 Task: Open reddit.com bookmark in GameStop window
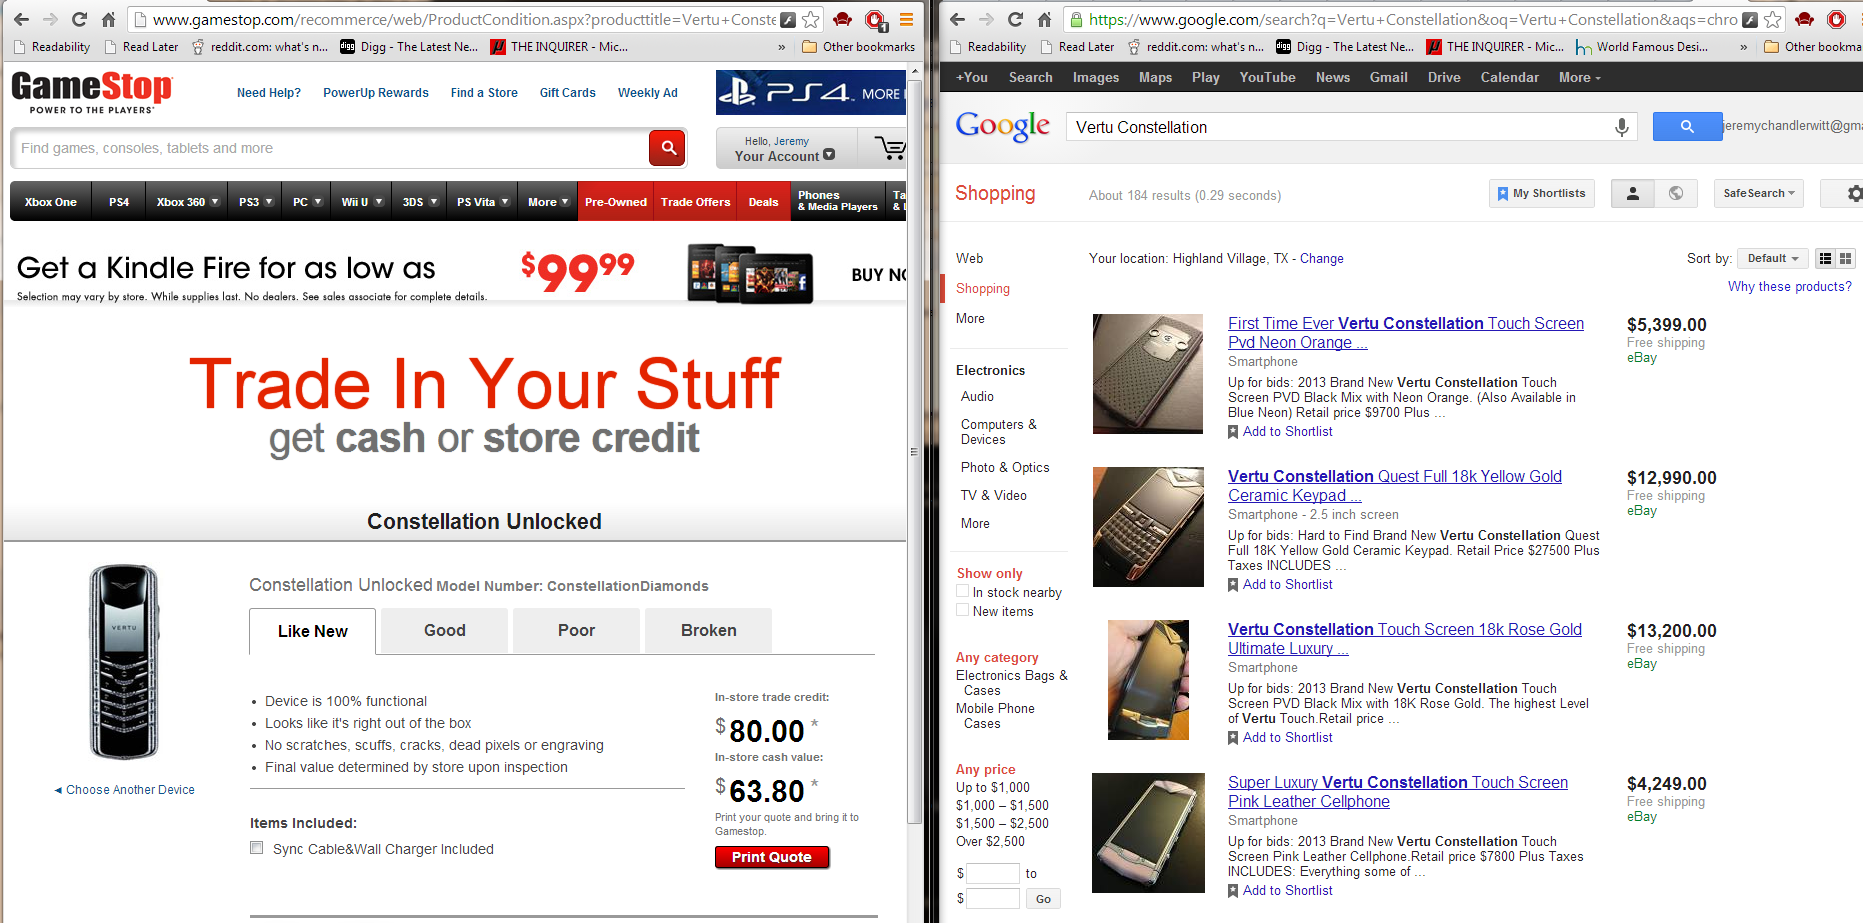click(259, 46)
